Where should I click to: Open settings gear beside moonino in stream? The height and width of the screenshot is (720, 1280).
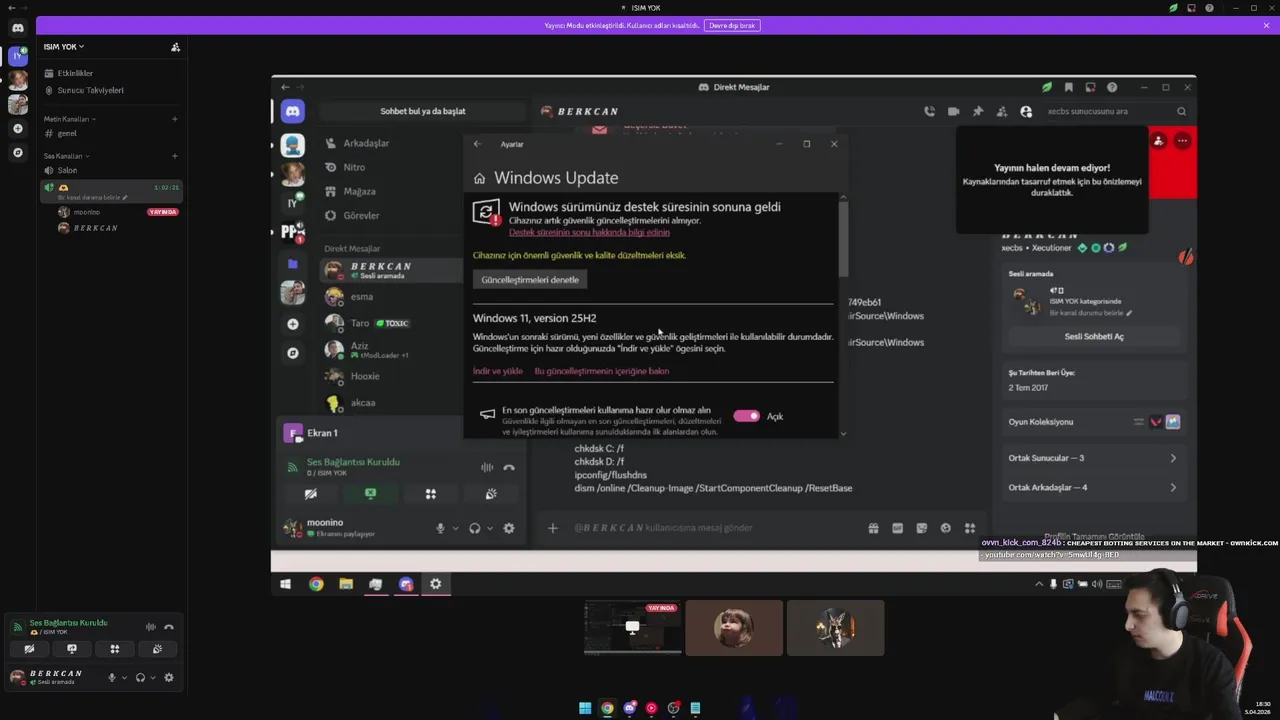509,528
